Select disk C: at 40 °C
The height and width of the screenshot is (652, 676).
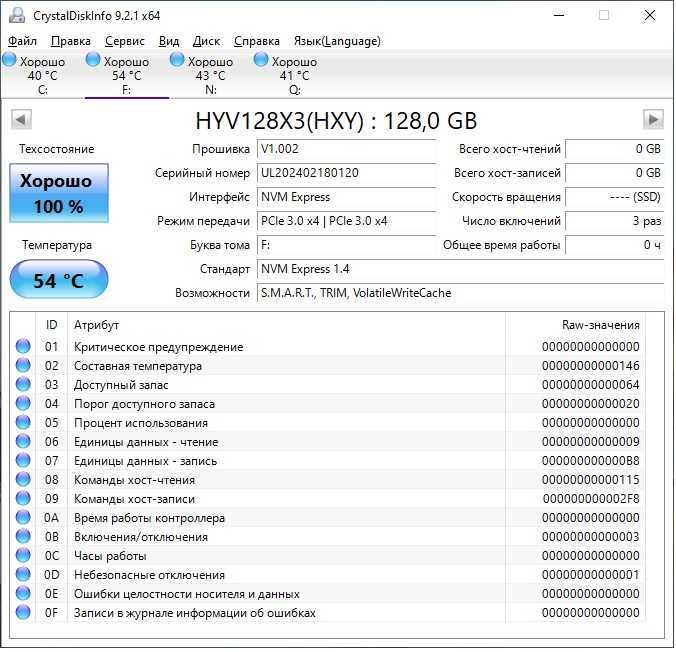point(43,75)
